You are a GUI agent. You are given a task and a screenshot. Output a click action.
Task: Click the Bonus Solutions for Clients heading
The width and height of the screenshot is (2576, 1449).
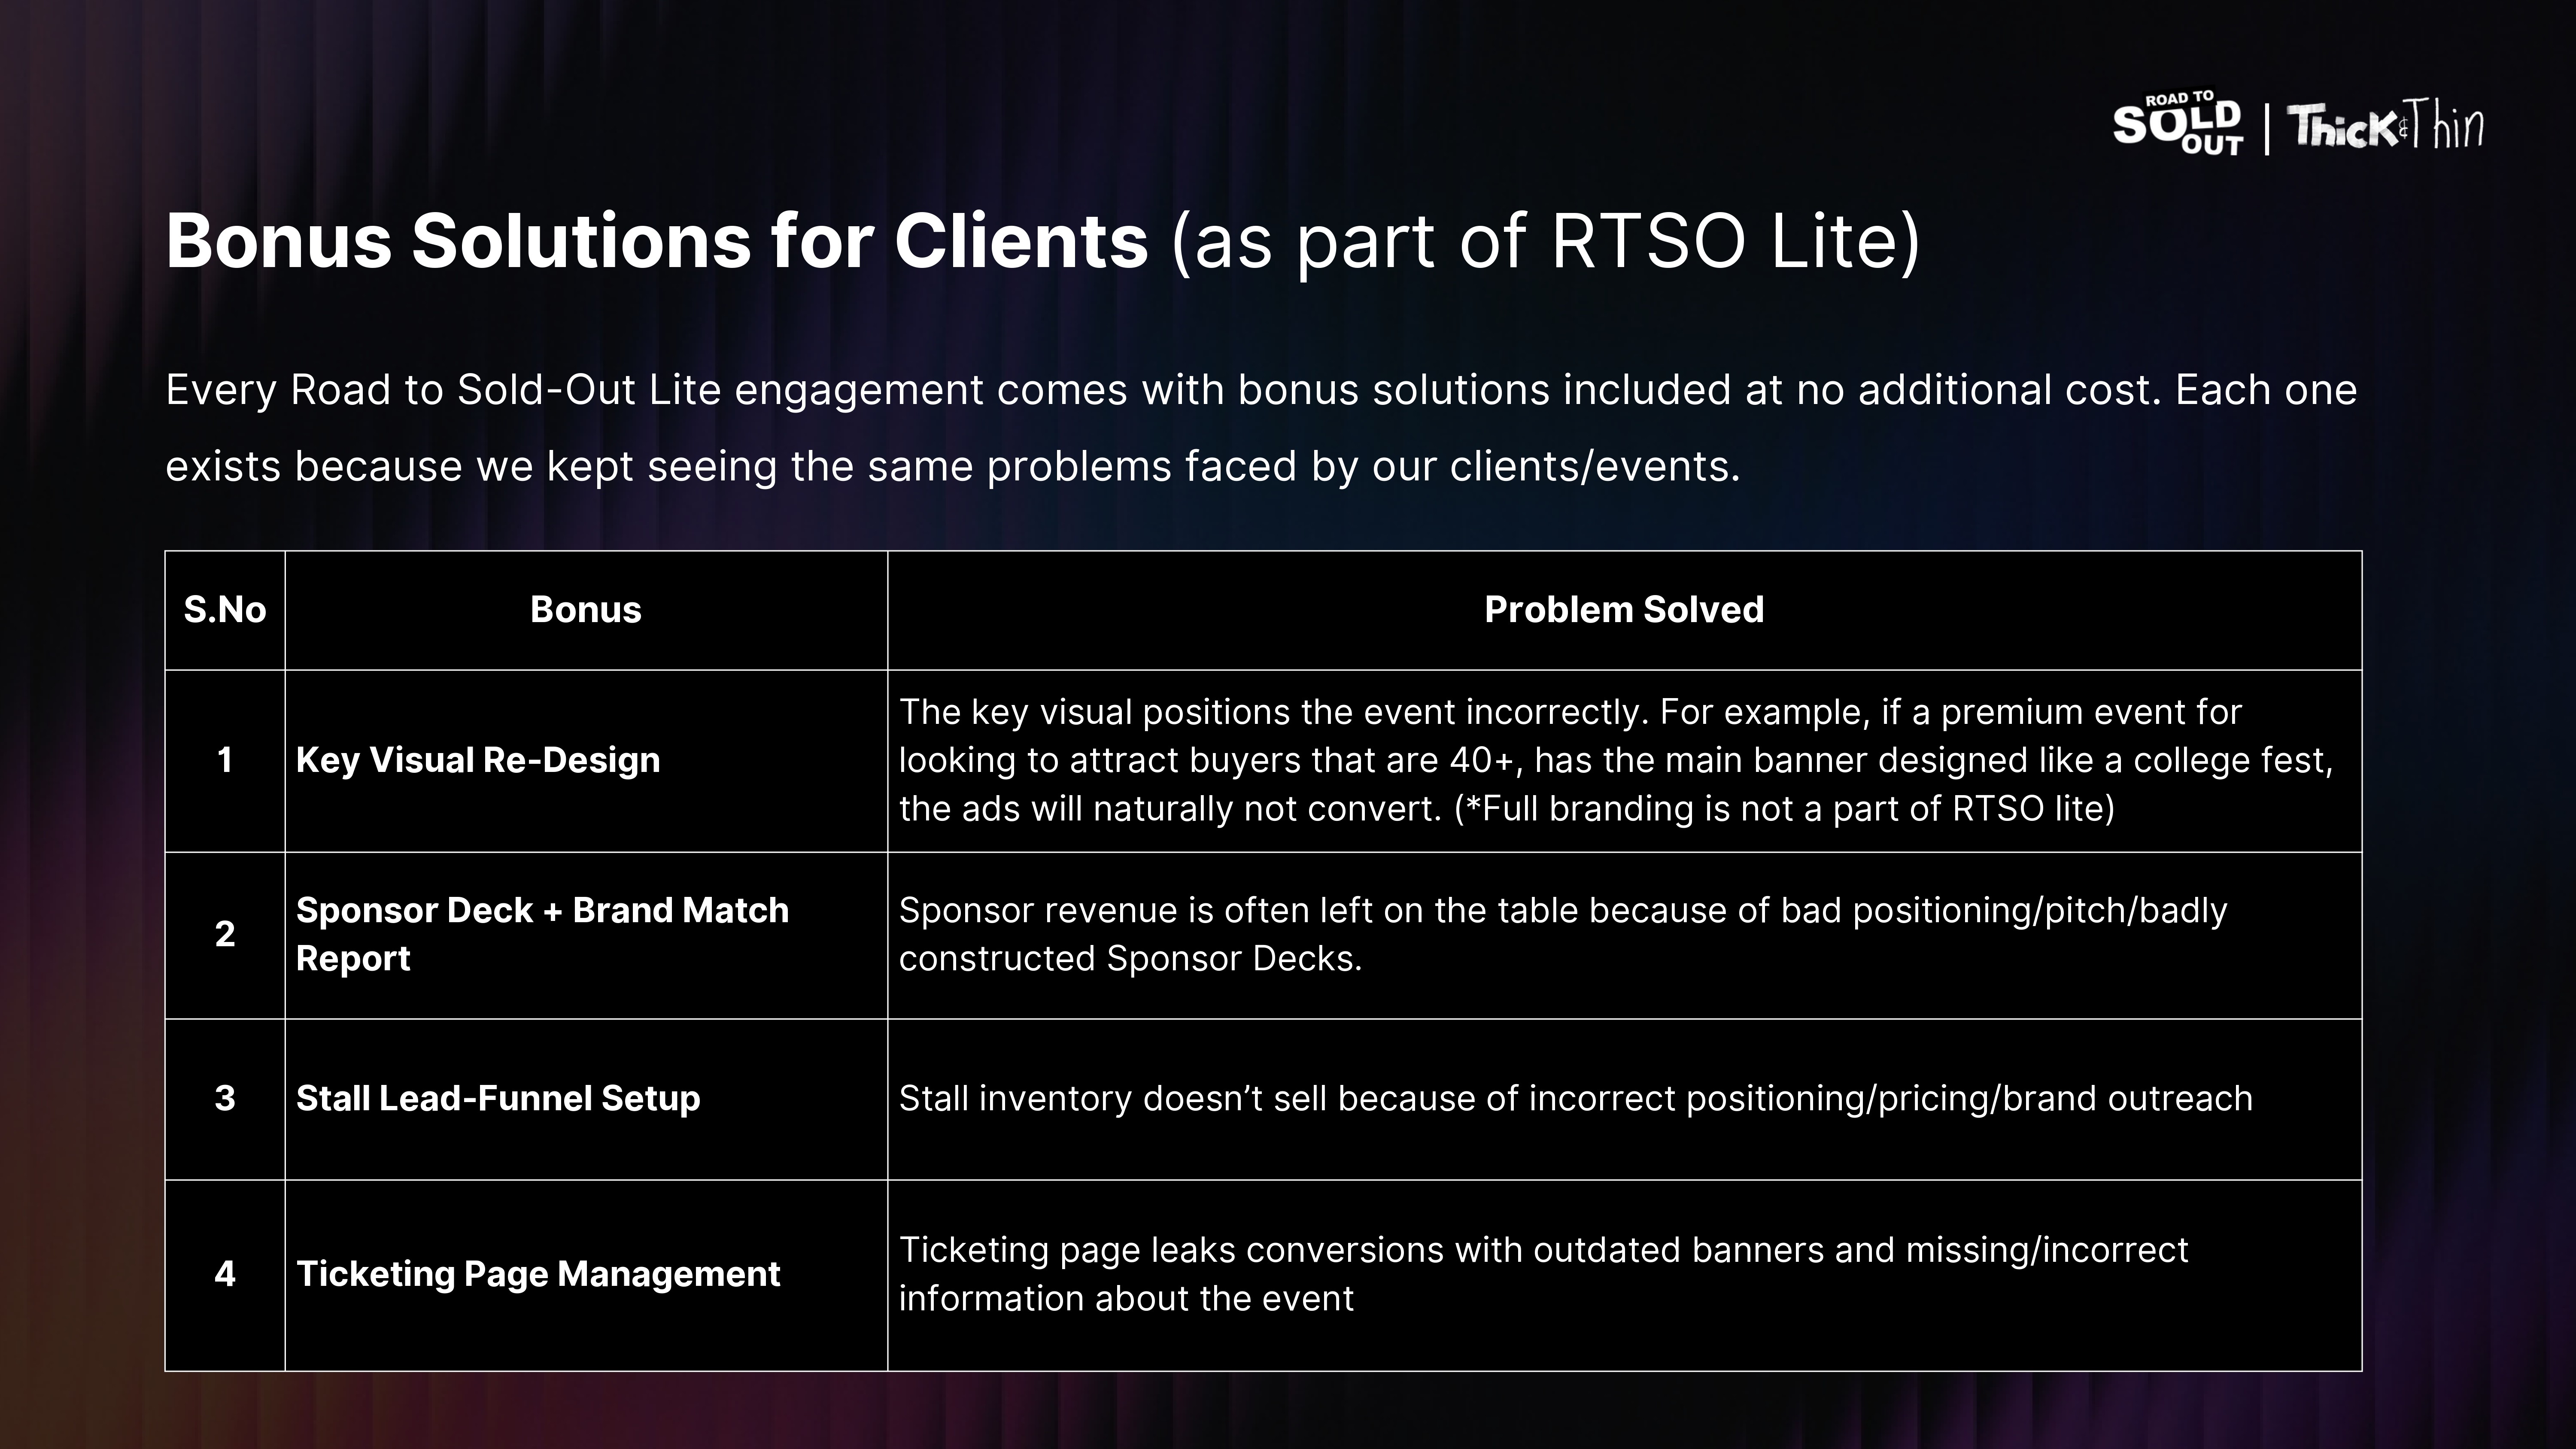(x=657, y=241)
